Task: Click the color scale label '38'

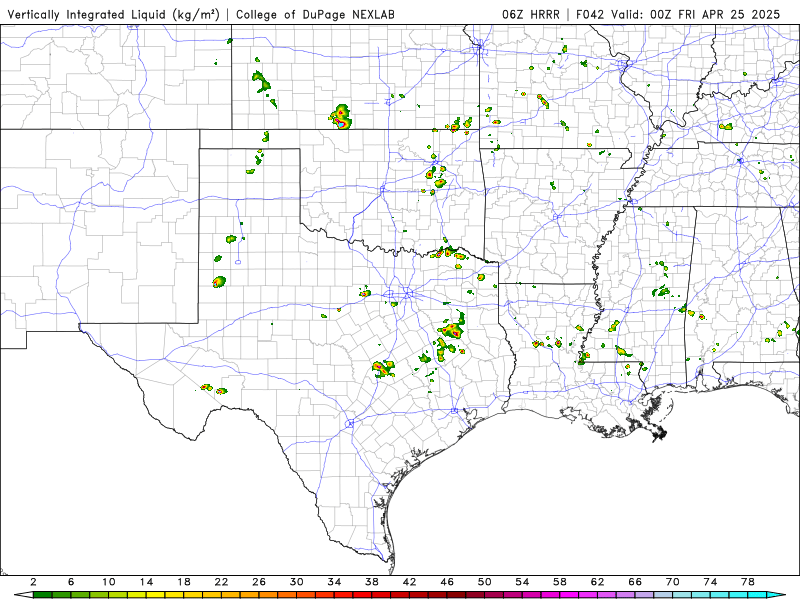Action: pyautogui.click(x=372, y=582)
